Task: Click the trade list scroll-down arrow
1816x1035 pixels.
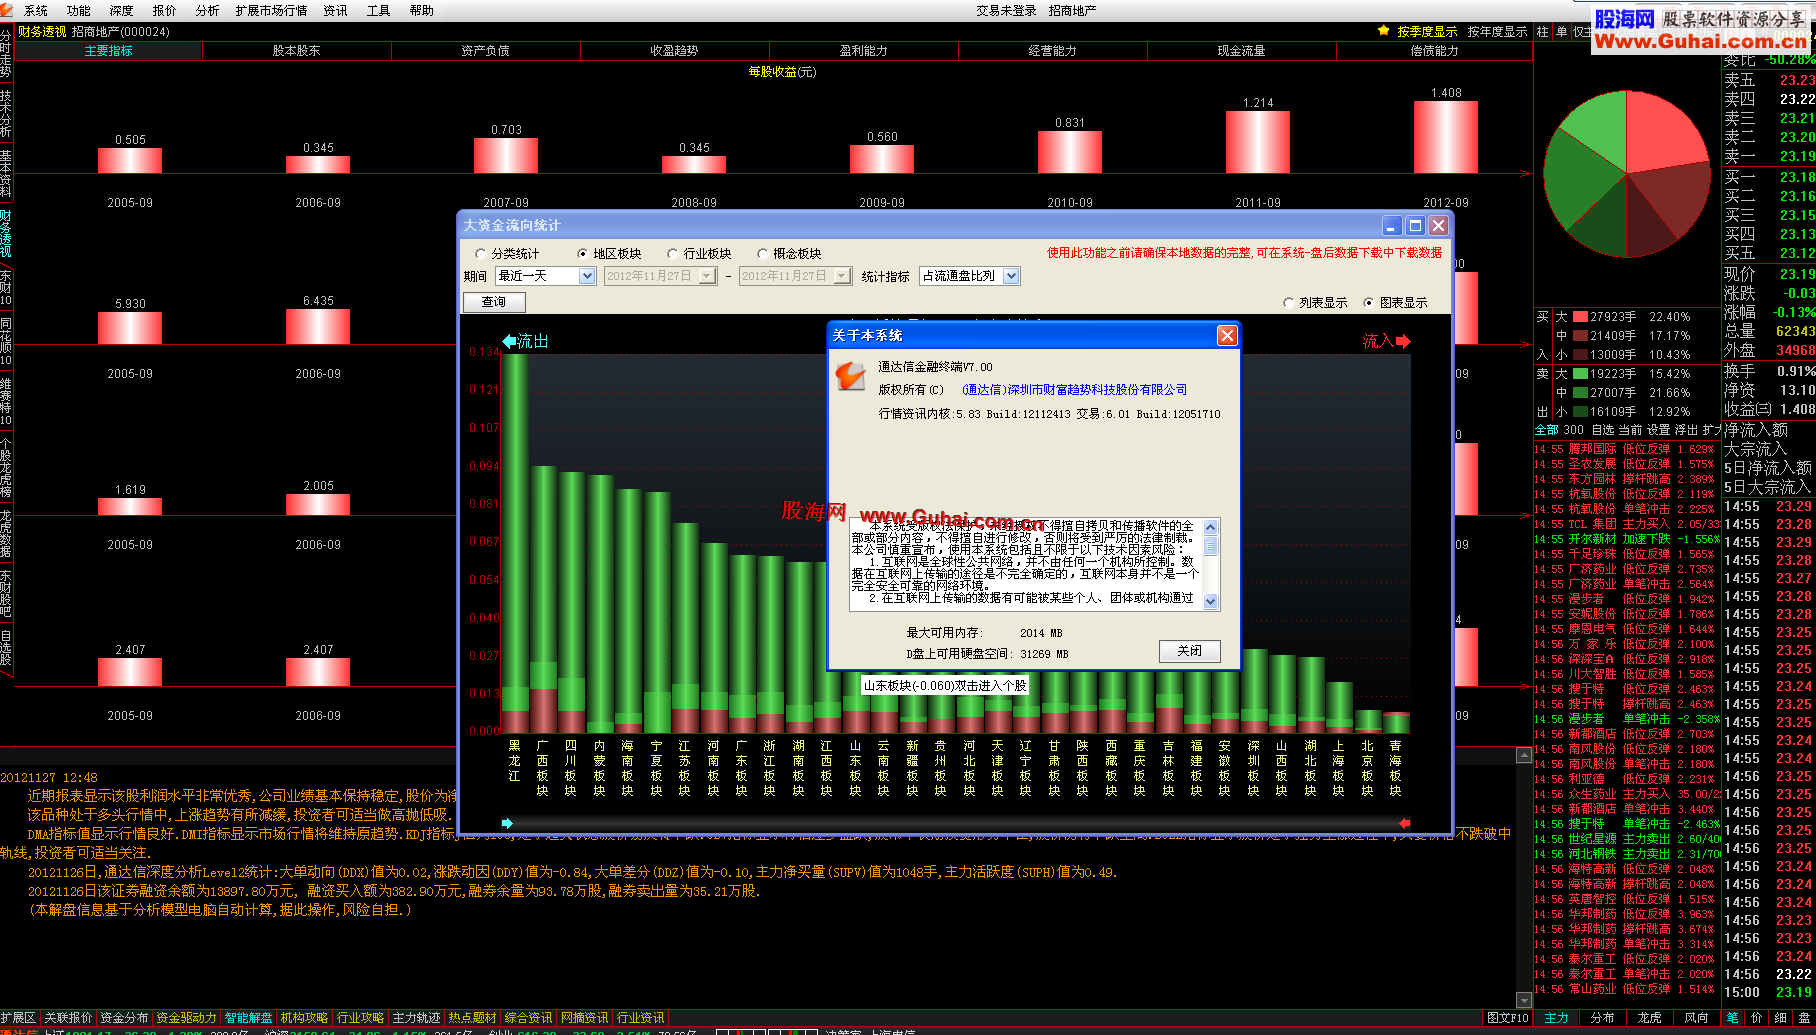Action: [1524, 999]
